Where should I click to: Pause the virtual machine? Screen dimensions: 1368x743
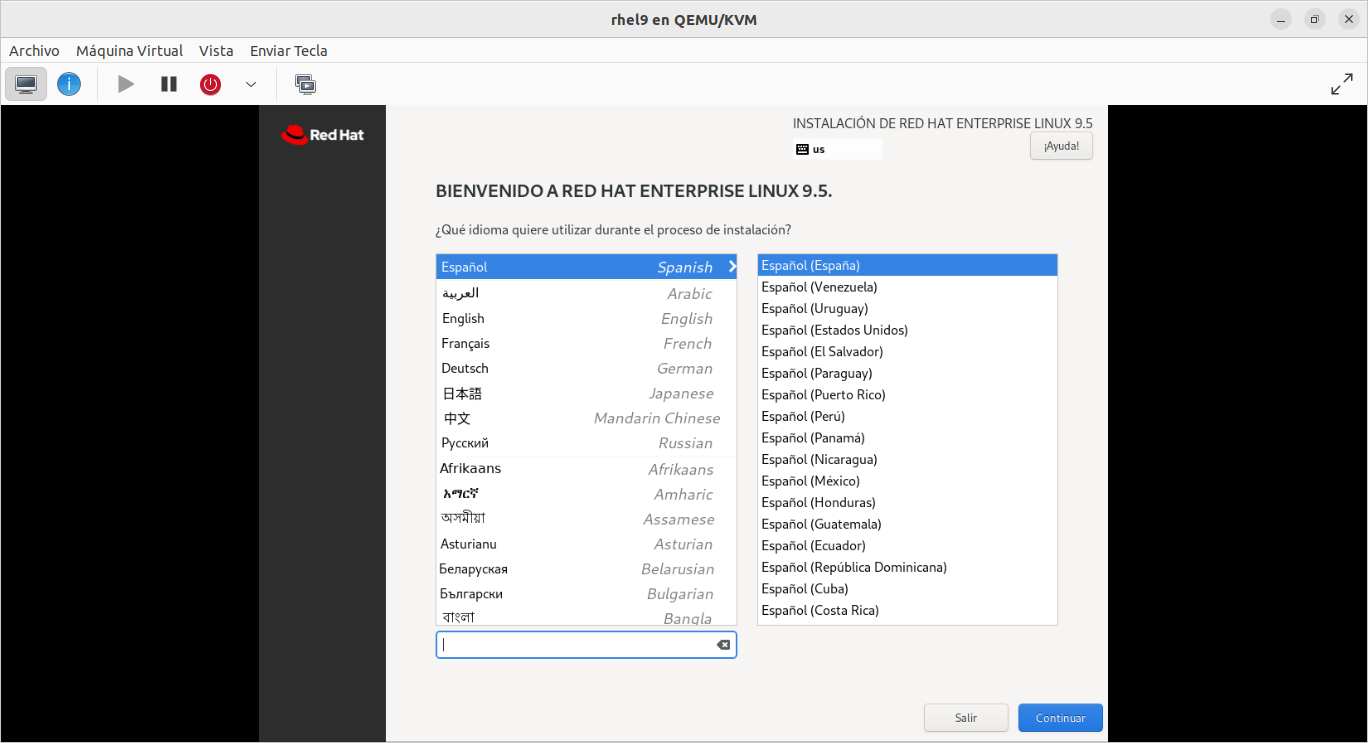pyautogui.click(x=169, y=85)
